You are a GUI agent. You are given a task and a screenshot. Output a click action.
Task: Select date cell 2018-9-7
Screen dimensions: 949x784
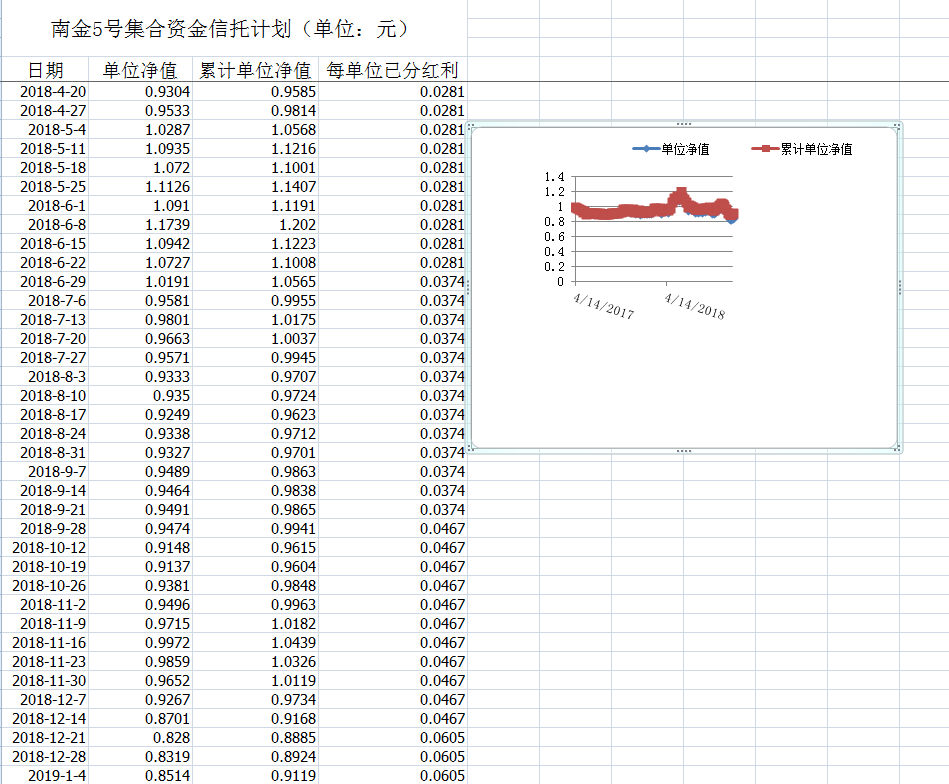coord(45,472)
